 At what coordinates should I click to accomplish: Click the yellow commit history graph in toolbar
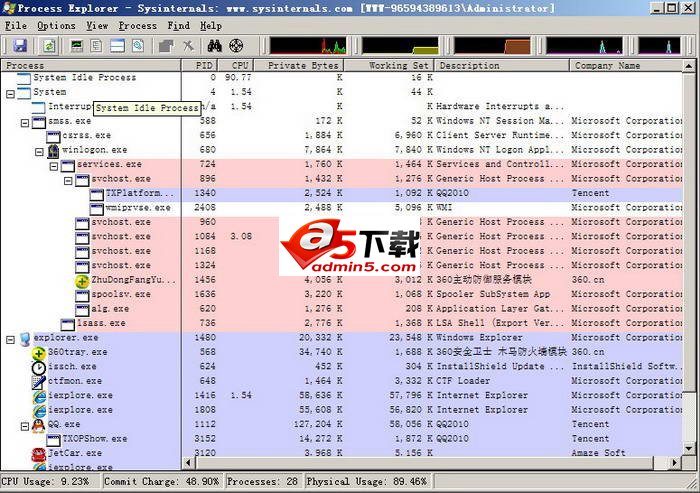click(400, 46)
